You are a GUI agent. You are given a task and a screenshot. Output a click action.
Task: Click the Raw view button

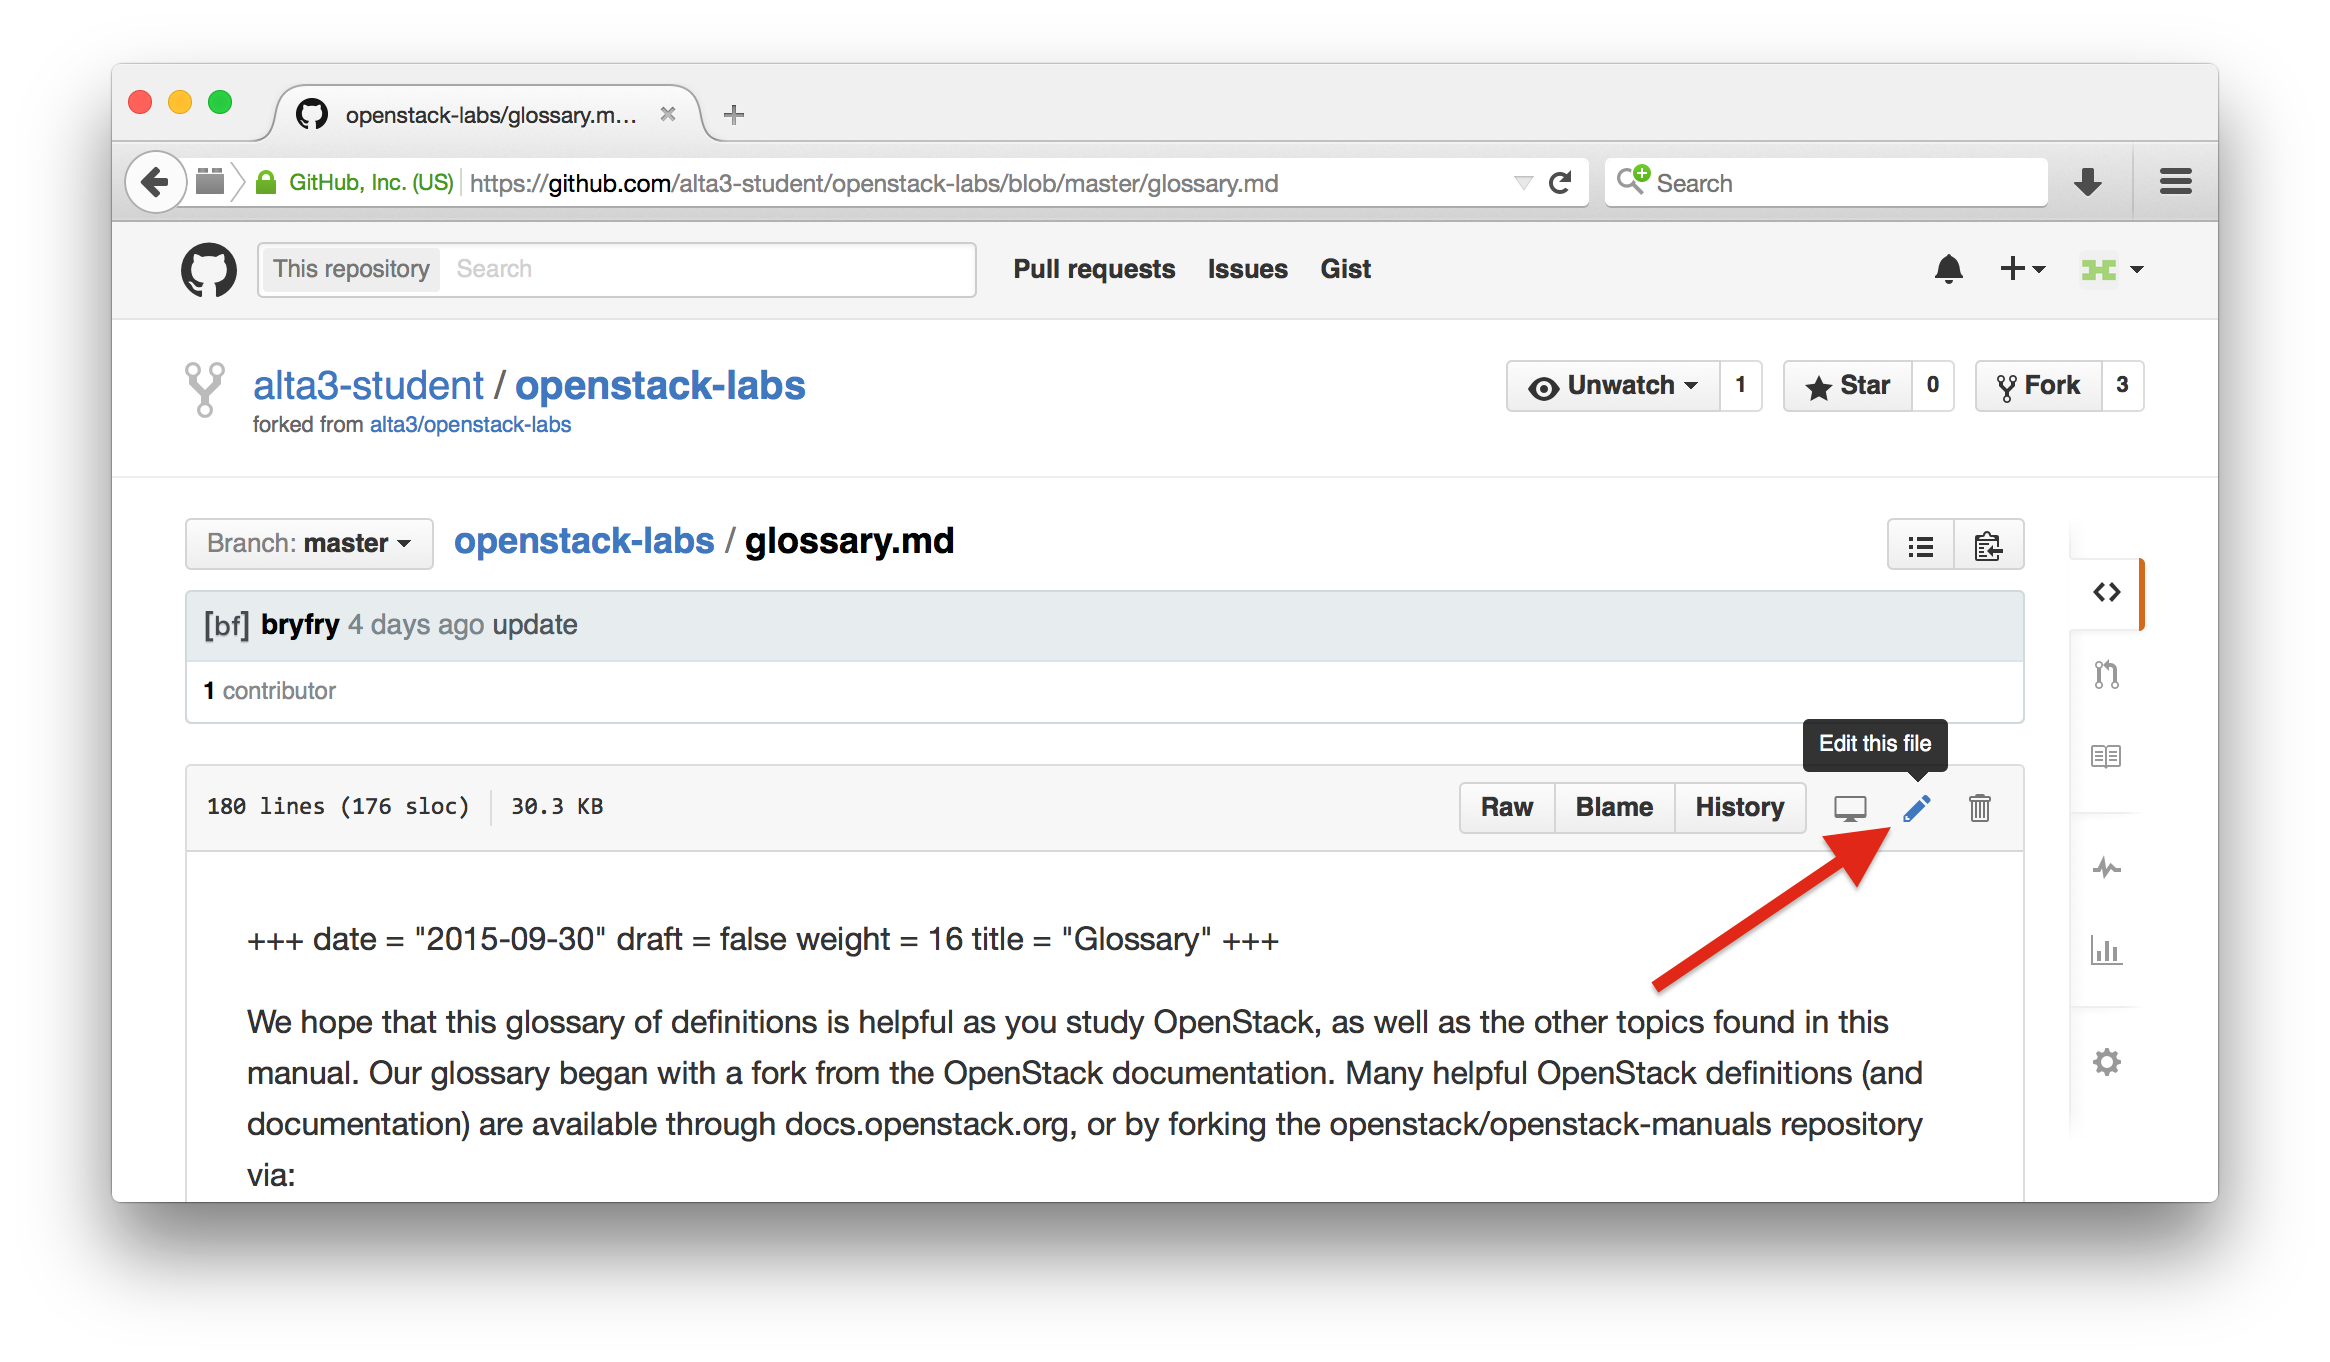click(x=1505, y=804)
